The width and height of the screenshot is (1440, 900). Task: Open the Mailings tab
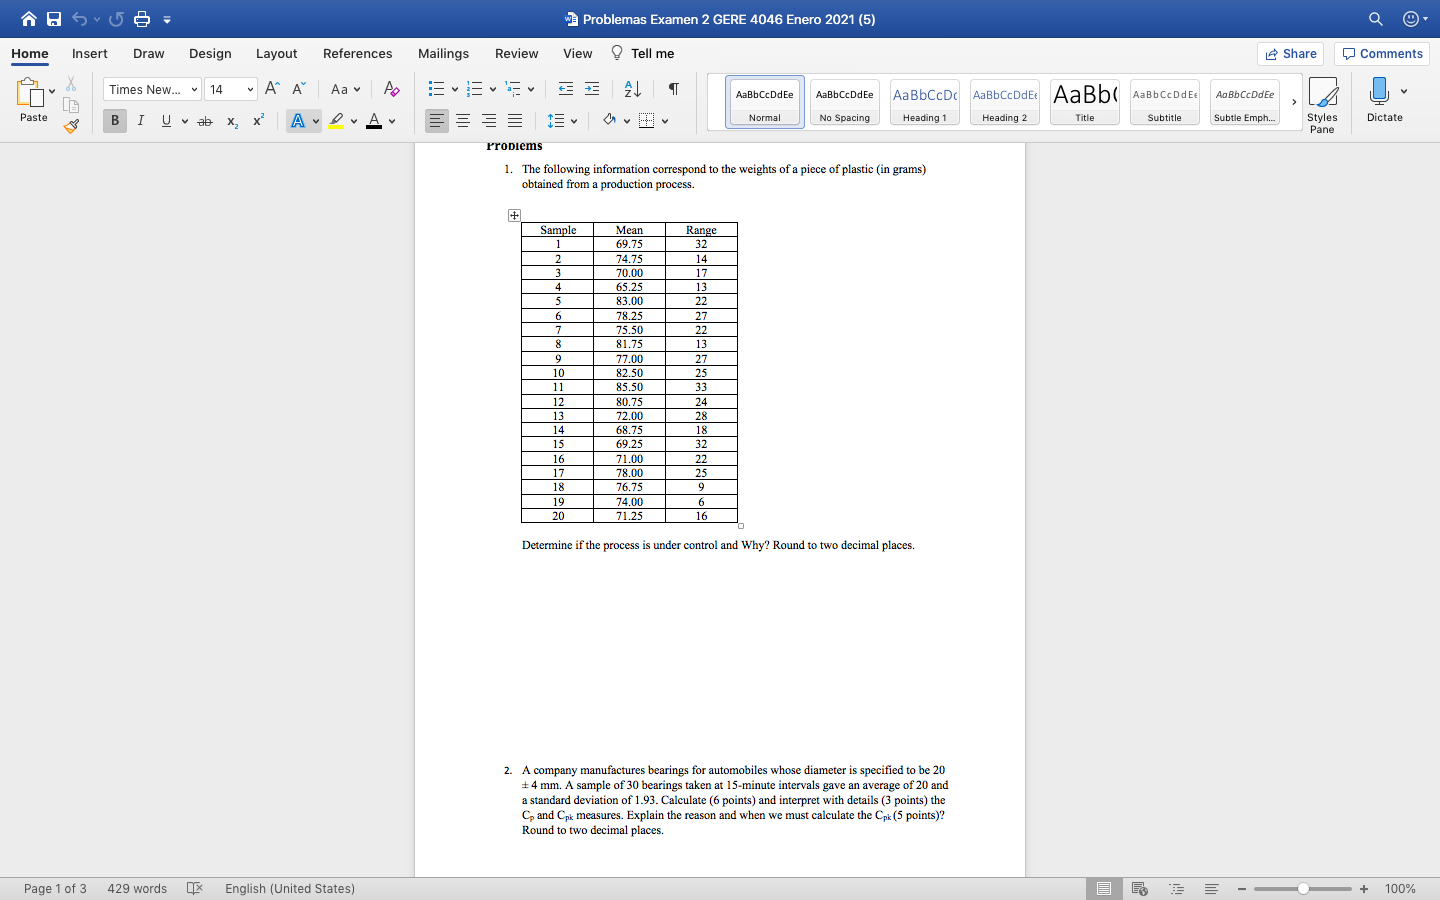(x=443, y=54)
